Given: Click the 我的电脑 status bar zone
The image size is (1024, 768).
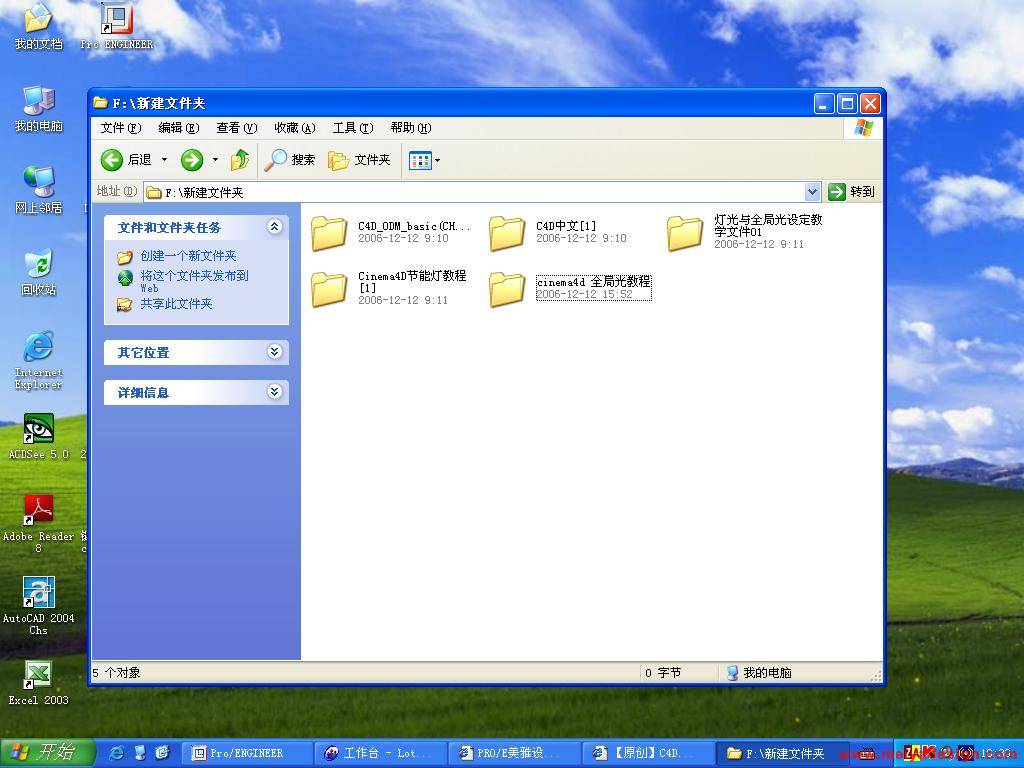Looking at the screenshot, I should [x=799, y=673].
